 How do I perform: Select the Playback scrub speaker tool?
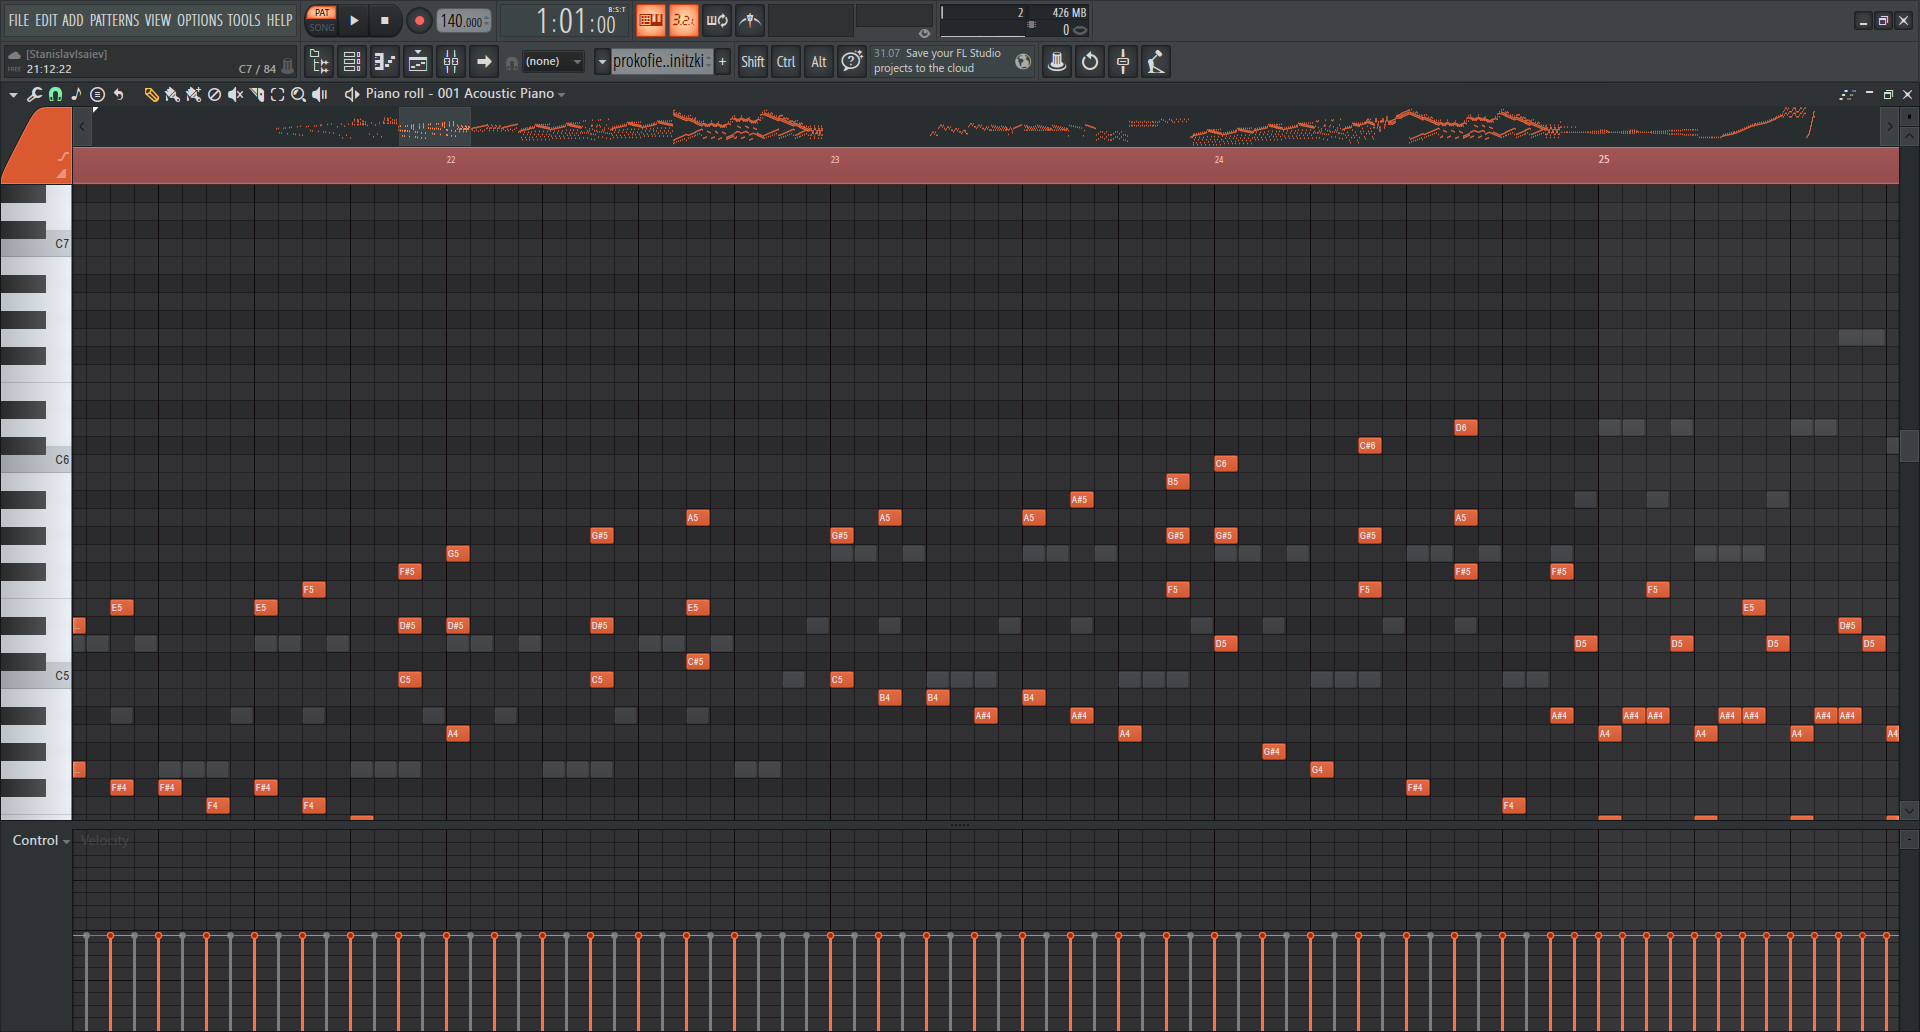[x=320, y=94]
